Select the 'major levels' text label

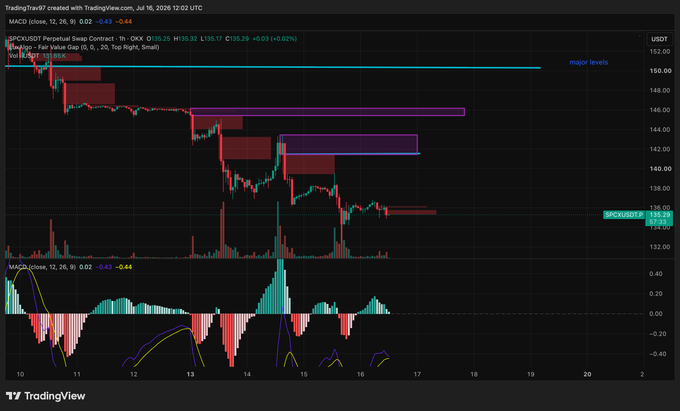pyautogui.click(x=588, y=62)
